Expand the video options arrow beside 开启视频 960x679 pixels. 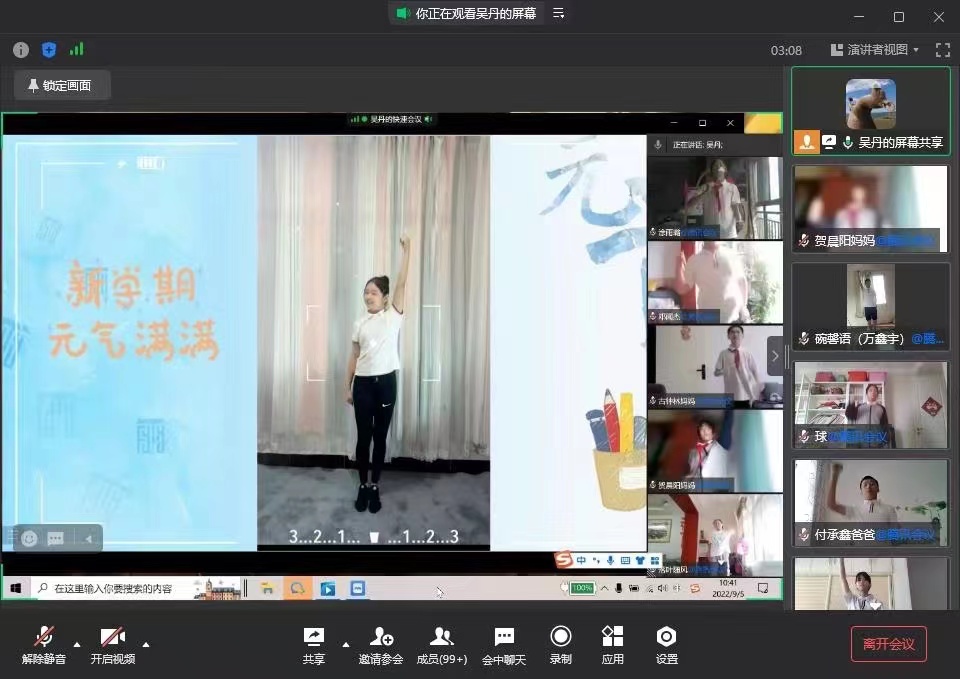(x=146, y=644)
